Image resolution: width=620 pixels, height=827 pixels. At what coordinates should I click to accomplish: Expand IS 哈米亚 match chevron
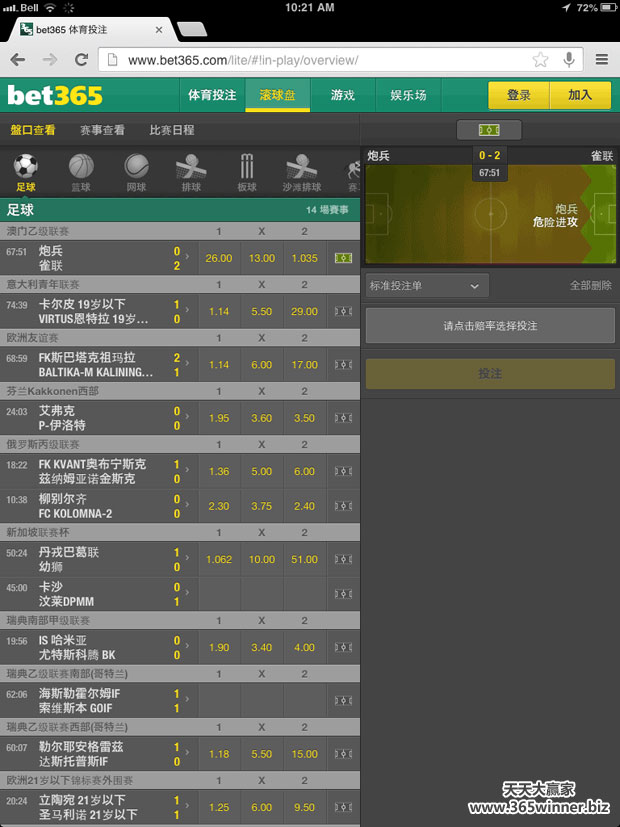click(x=188, y=646)
